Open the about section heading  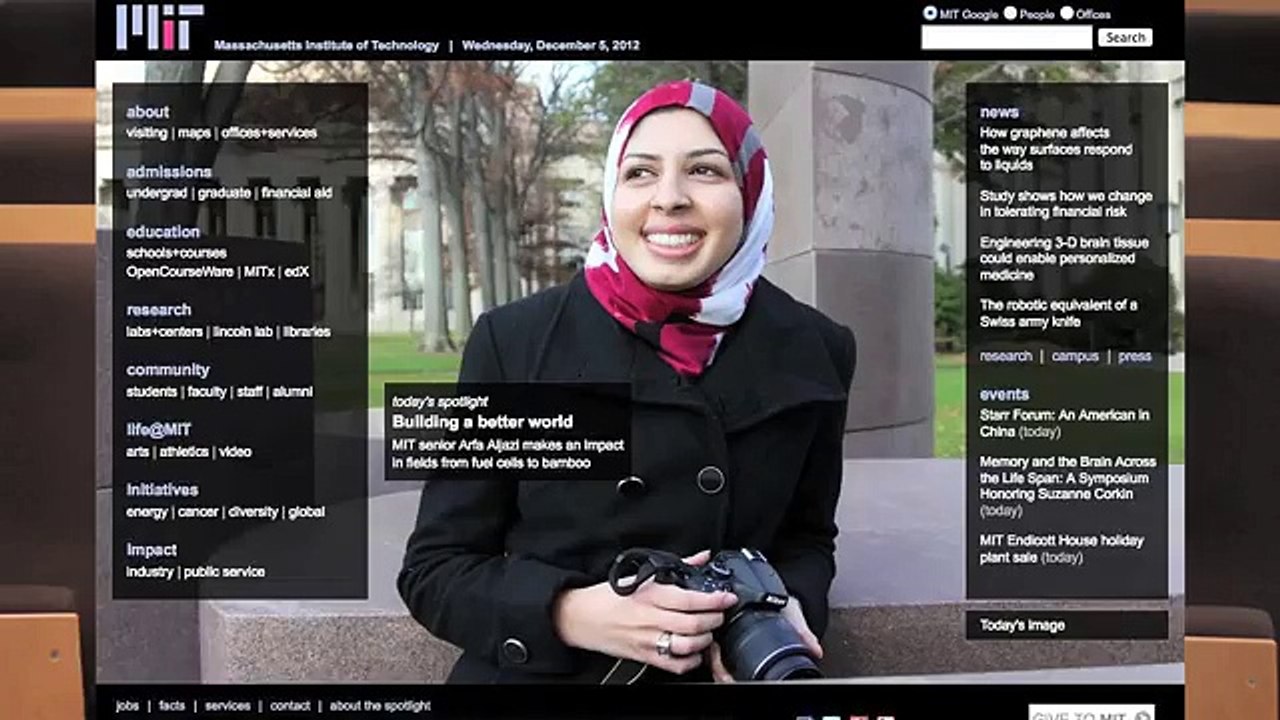tap(148, 112)
